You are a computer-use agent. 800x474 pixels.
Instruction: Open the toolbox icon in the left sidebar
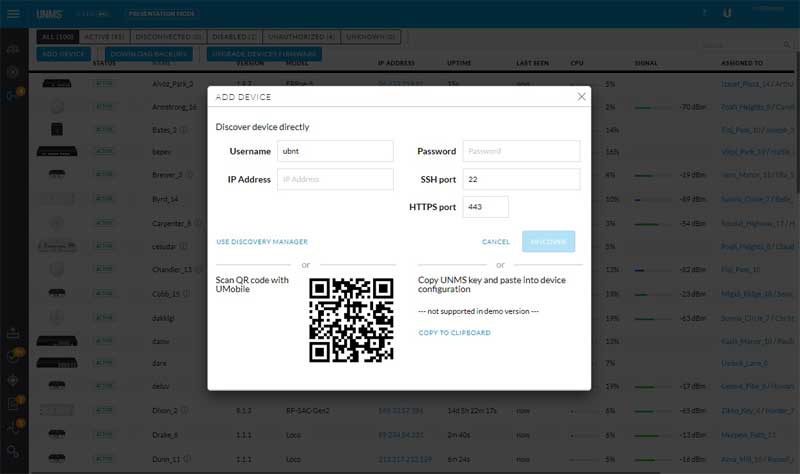pyautogui.click(x=13, y=334)
